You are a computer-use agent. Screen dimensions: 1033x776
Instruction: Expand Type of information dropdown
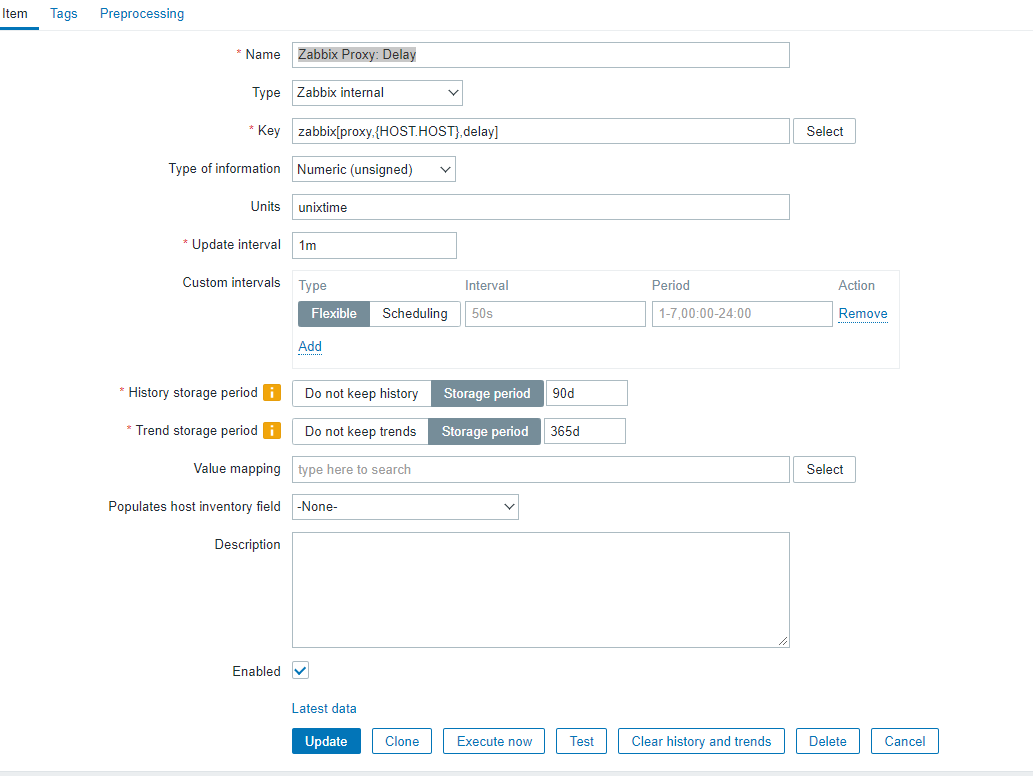point(374,169)
